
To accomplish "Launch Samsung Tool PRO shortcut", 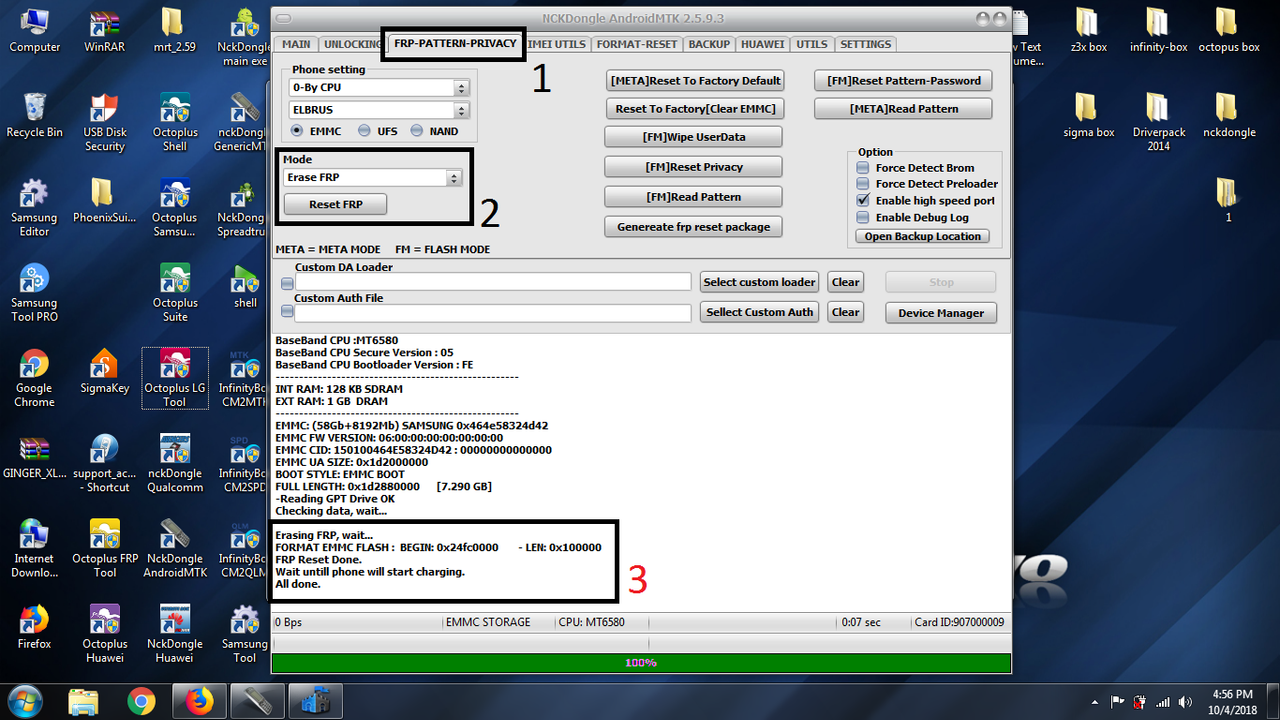I will 34,293.
